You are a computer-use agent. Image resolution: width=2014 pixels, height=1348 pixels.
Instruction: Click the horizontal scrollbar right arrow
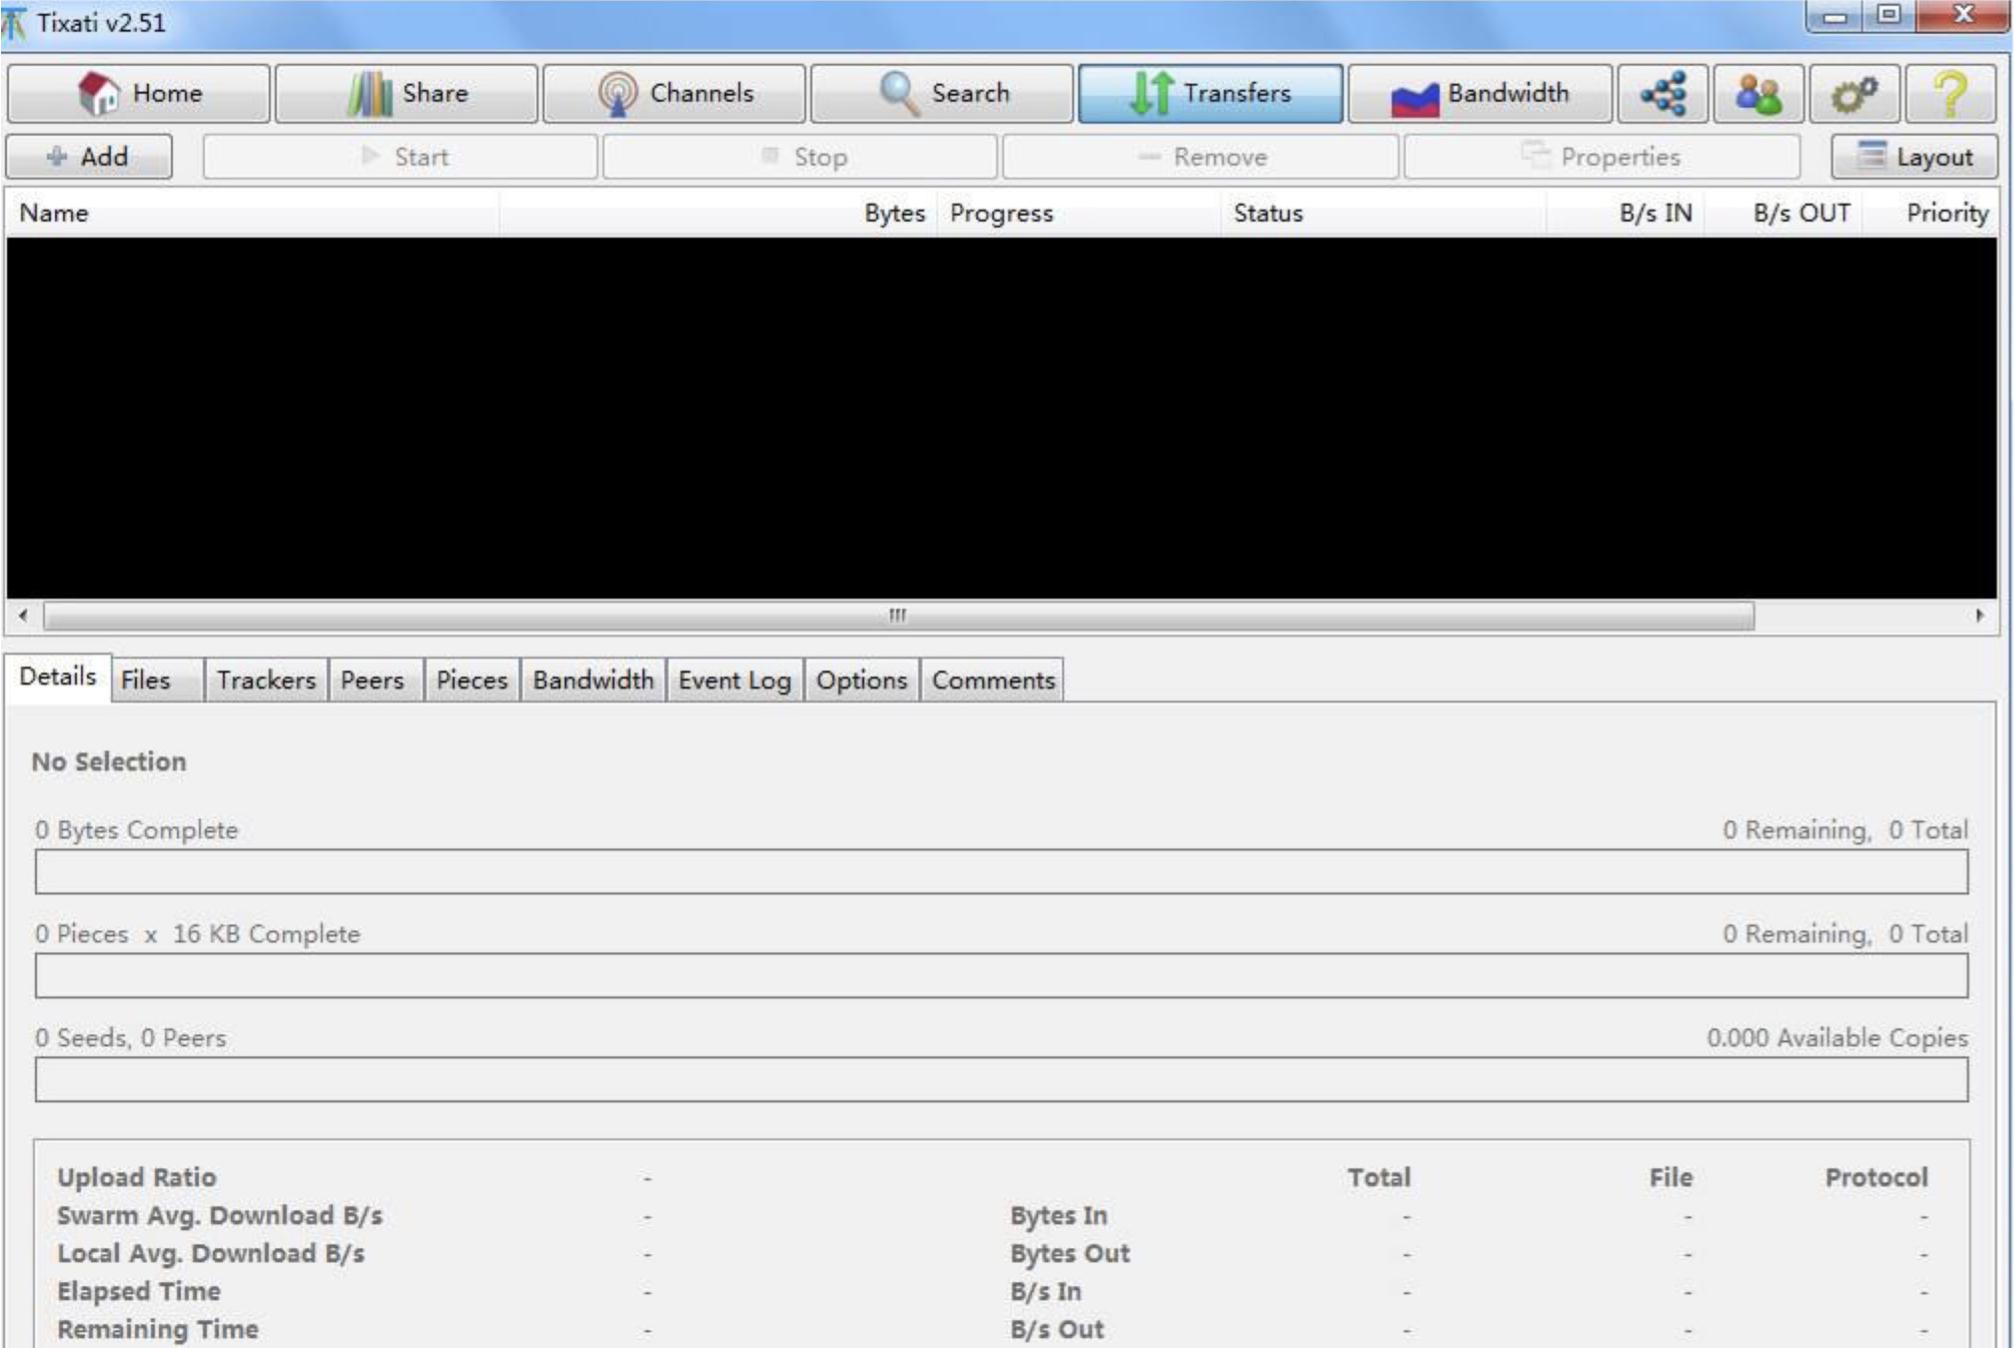pyautogui.click(x=1979, y=615)
